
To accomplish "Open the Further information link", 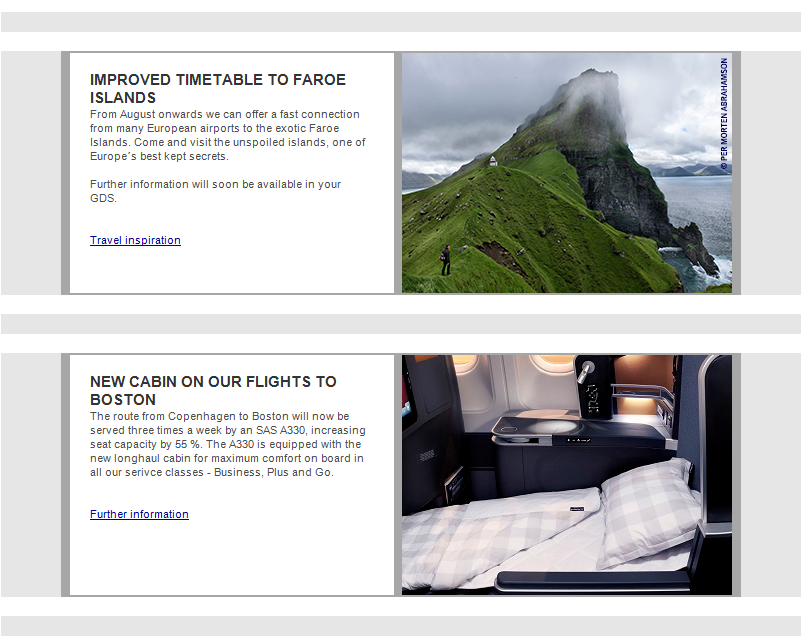I will (139, 514).
